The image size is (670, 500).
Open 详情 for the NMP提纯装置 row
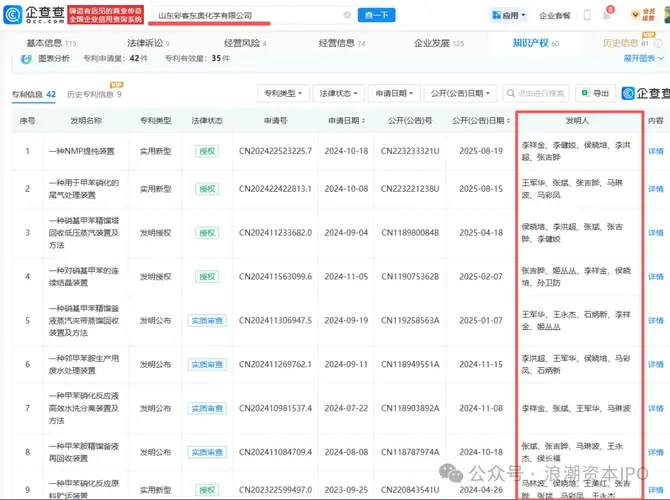(655, 151)
